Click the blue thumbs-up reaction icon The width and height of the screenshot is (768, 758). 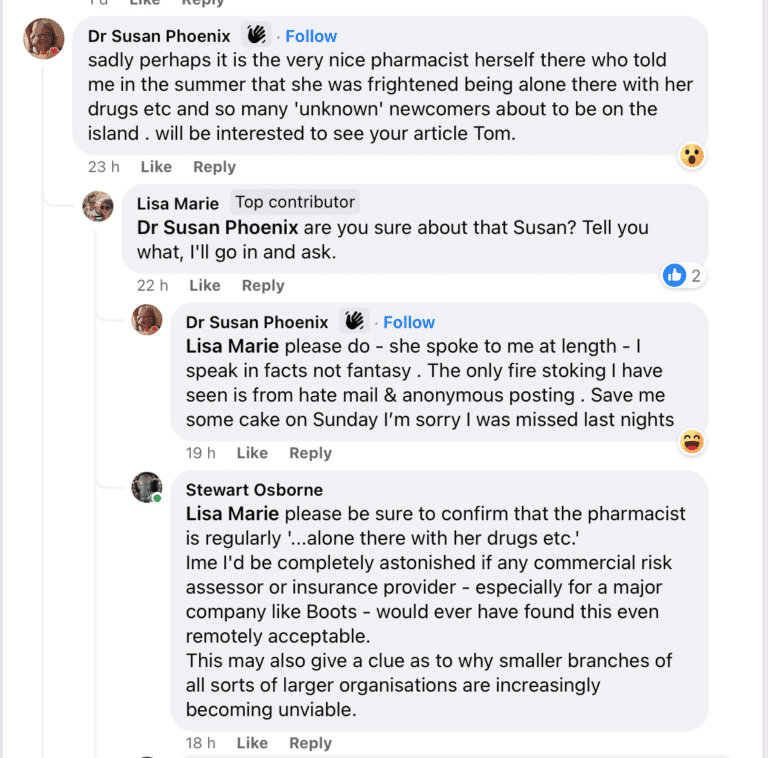[674, 275]
